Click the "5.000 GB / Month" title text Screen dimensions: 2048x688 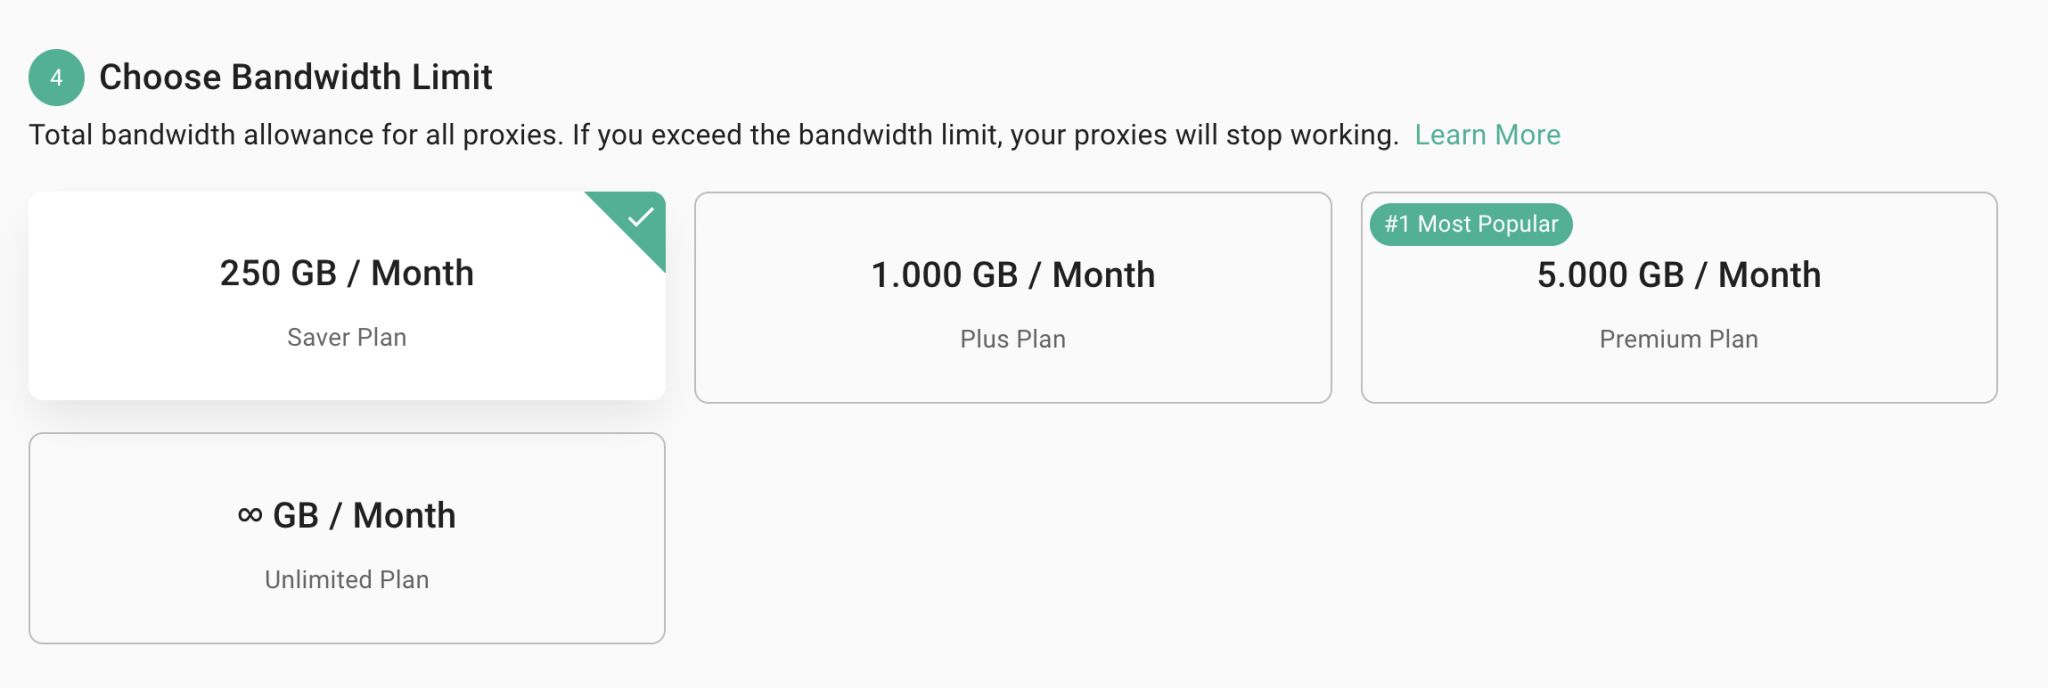point(1678,275)
